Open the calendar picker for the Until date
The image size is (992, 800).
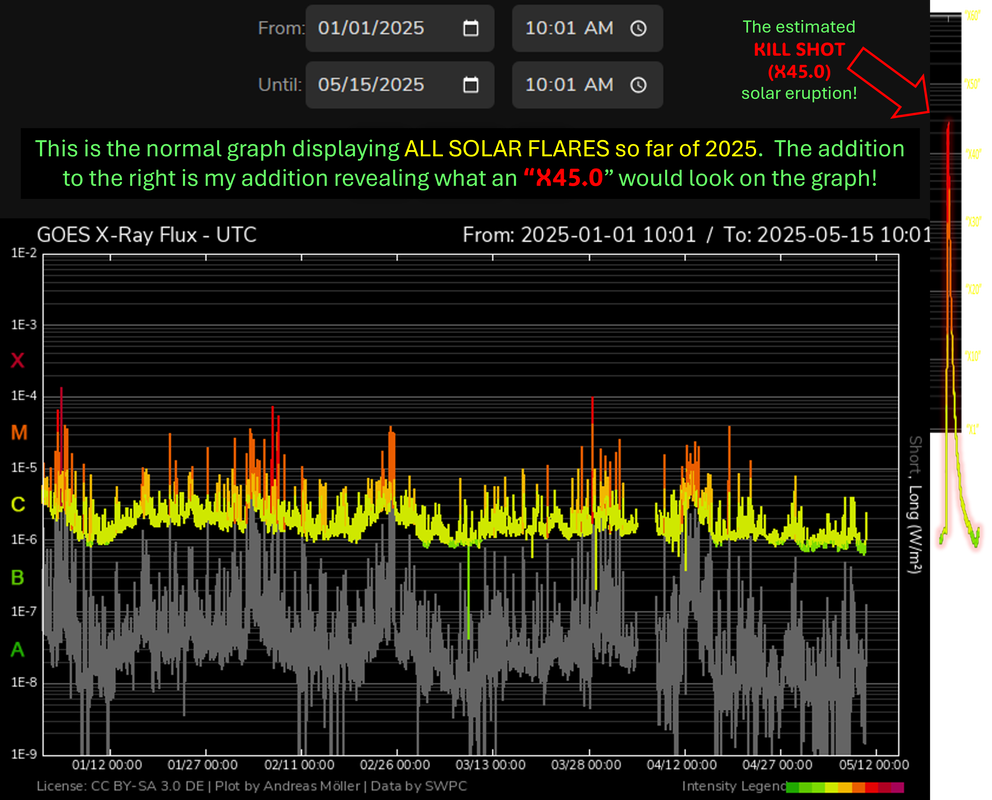[x=471, y=85]
